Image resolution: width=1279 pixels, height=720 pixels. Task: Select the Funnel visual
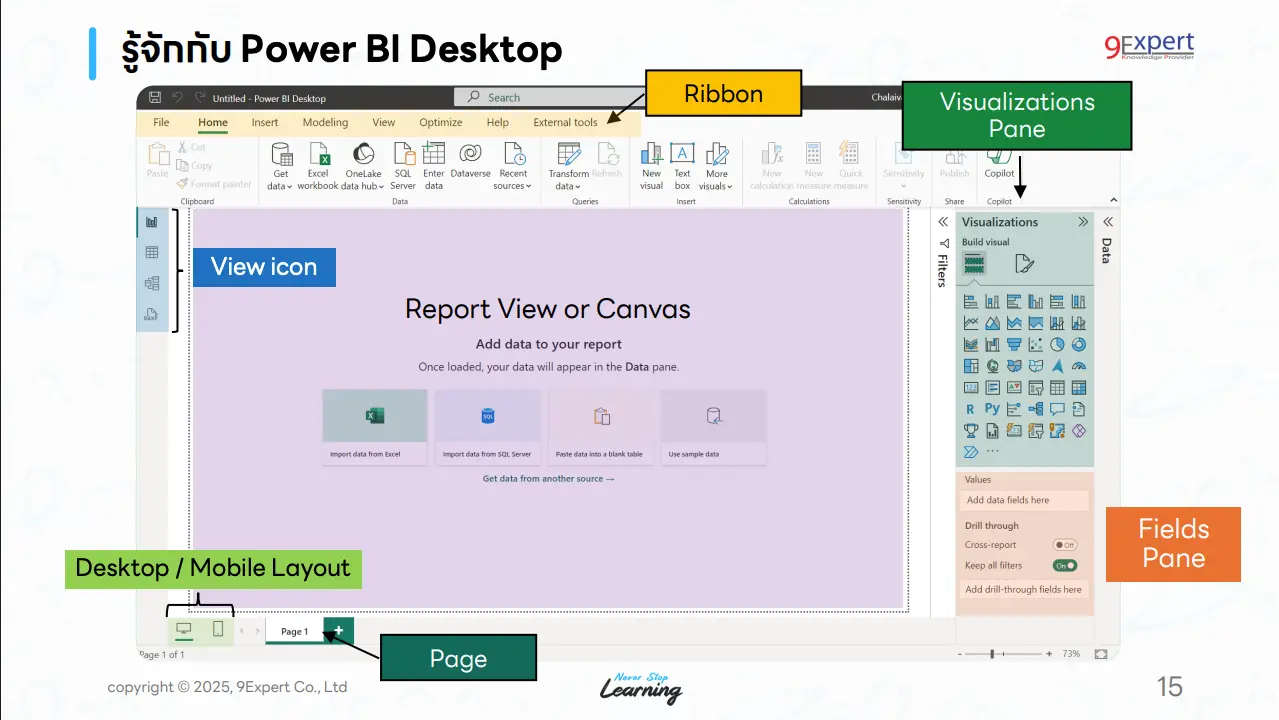(x=1014, y=344)
